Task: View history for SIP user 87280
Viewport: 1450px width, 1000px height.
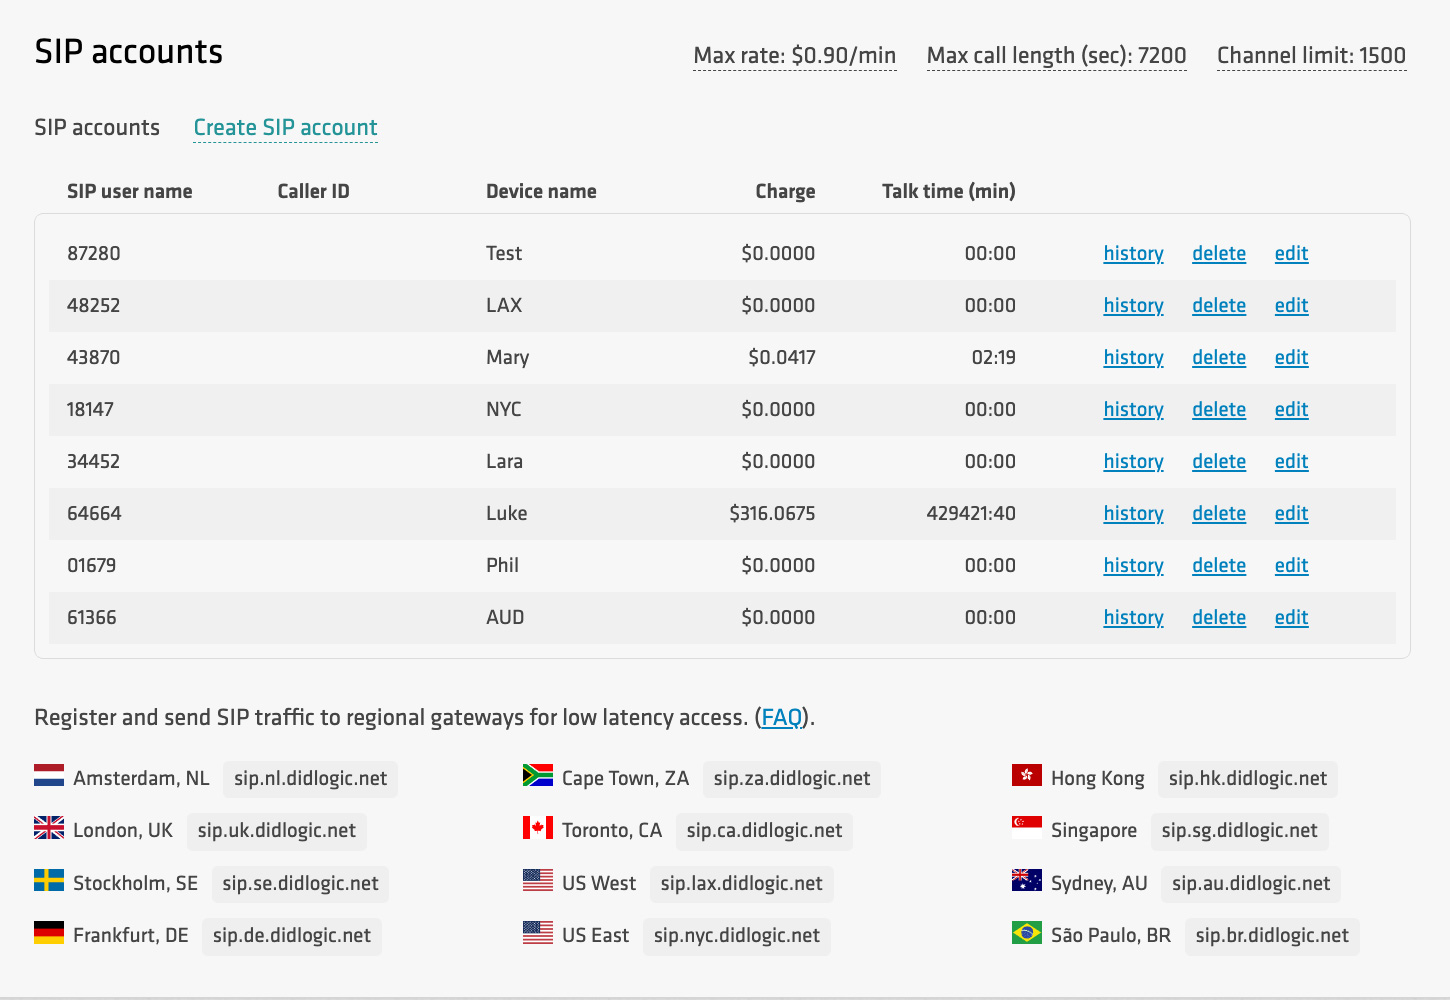Action: pos(1133,254)
